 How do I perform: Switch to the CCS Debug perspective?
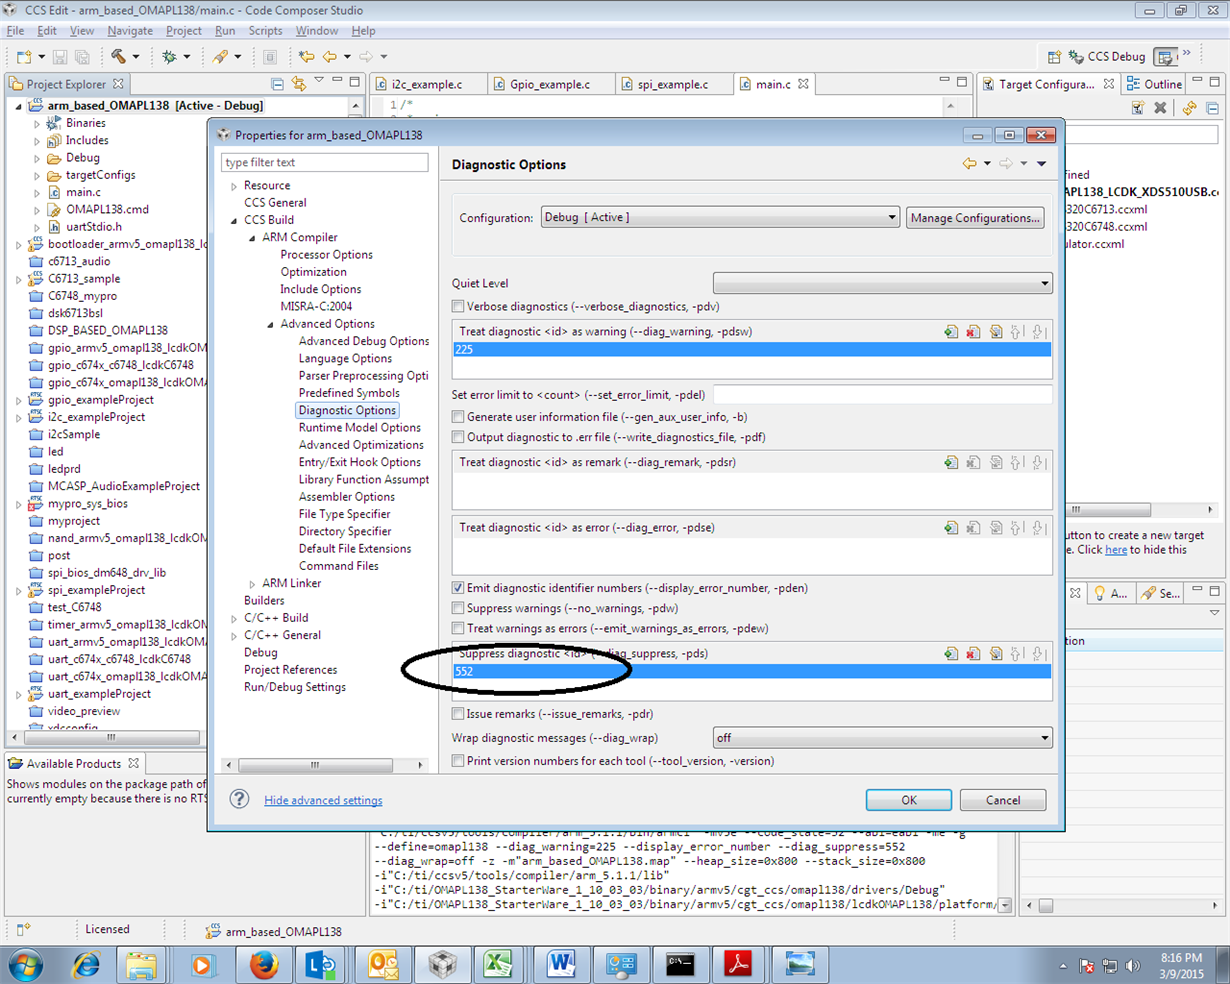[x=1107, y=57]
